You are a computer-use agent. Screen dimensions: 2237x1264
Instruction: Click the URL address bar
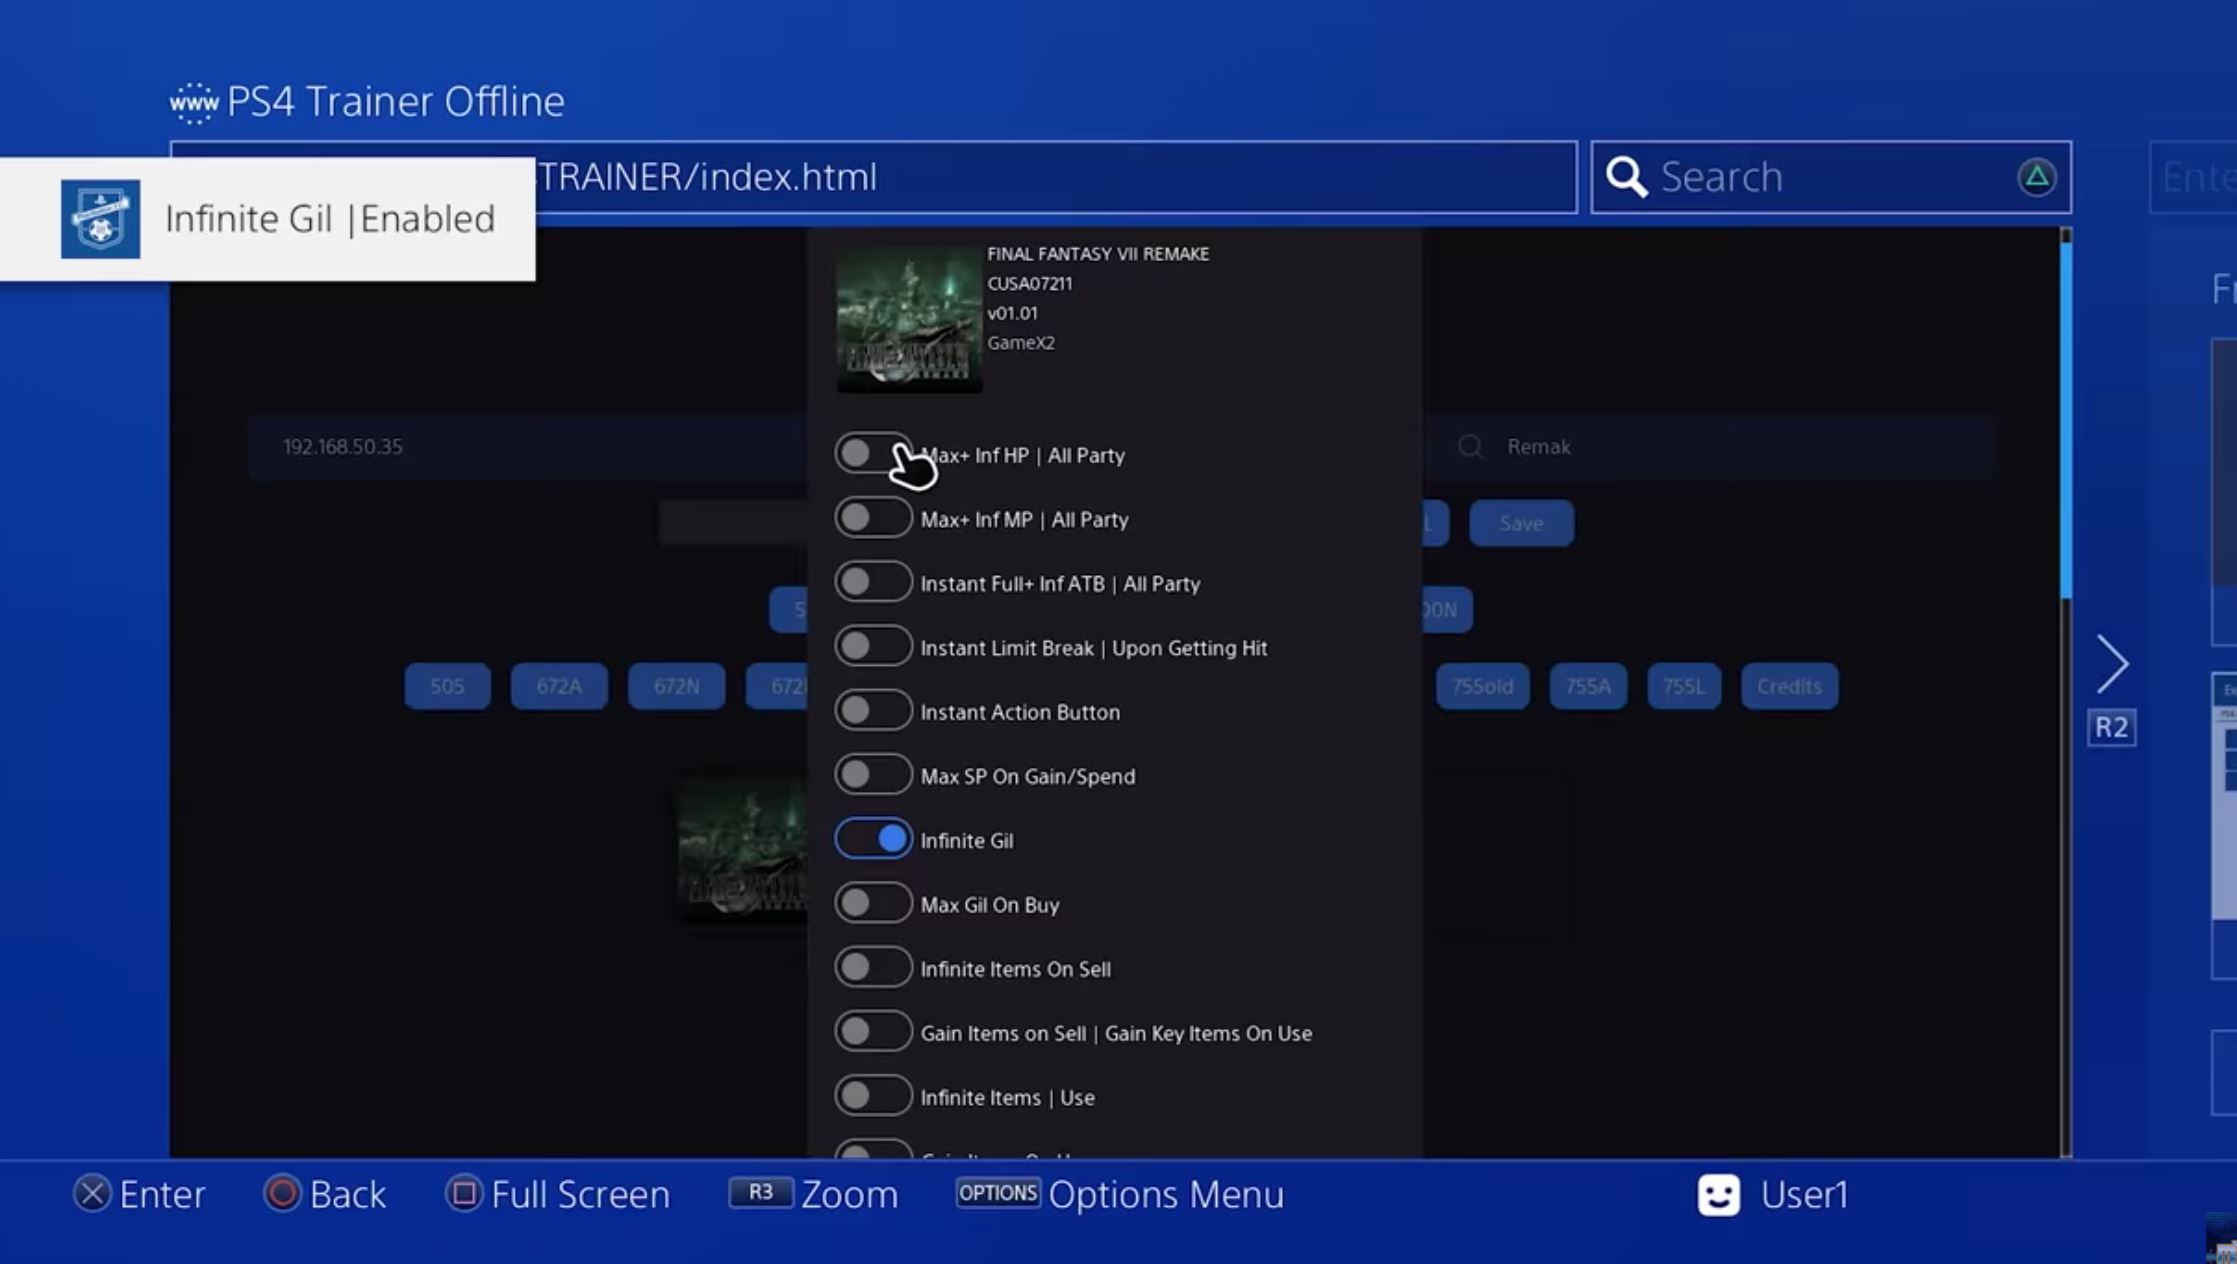pyautogui.click(x=873, y=177)
